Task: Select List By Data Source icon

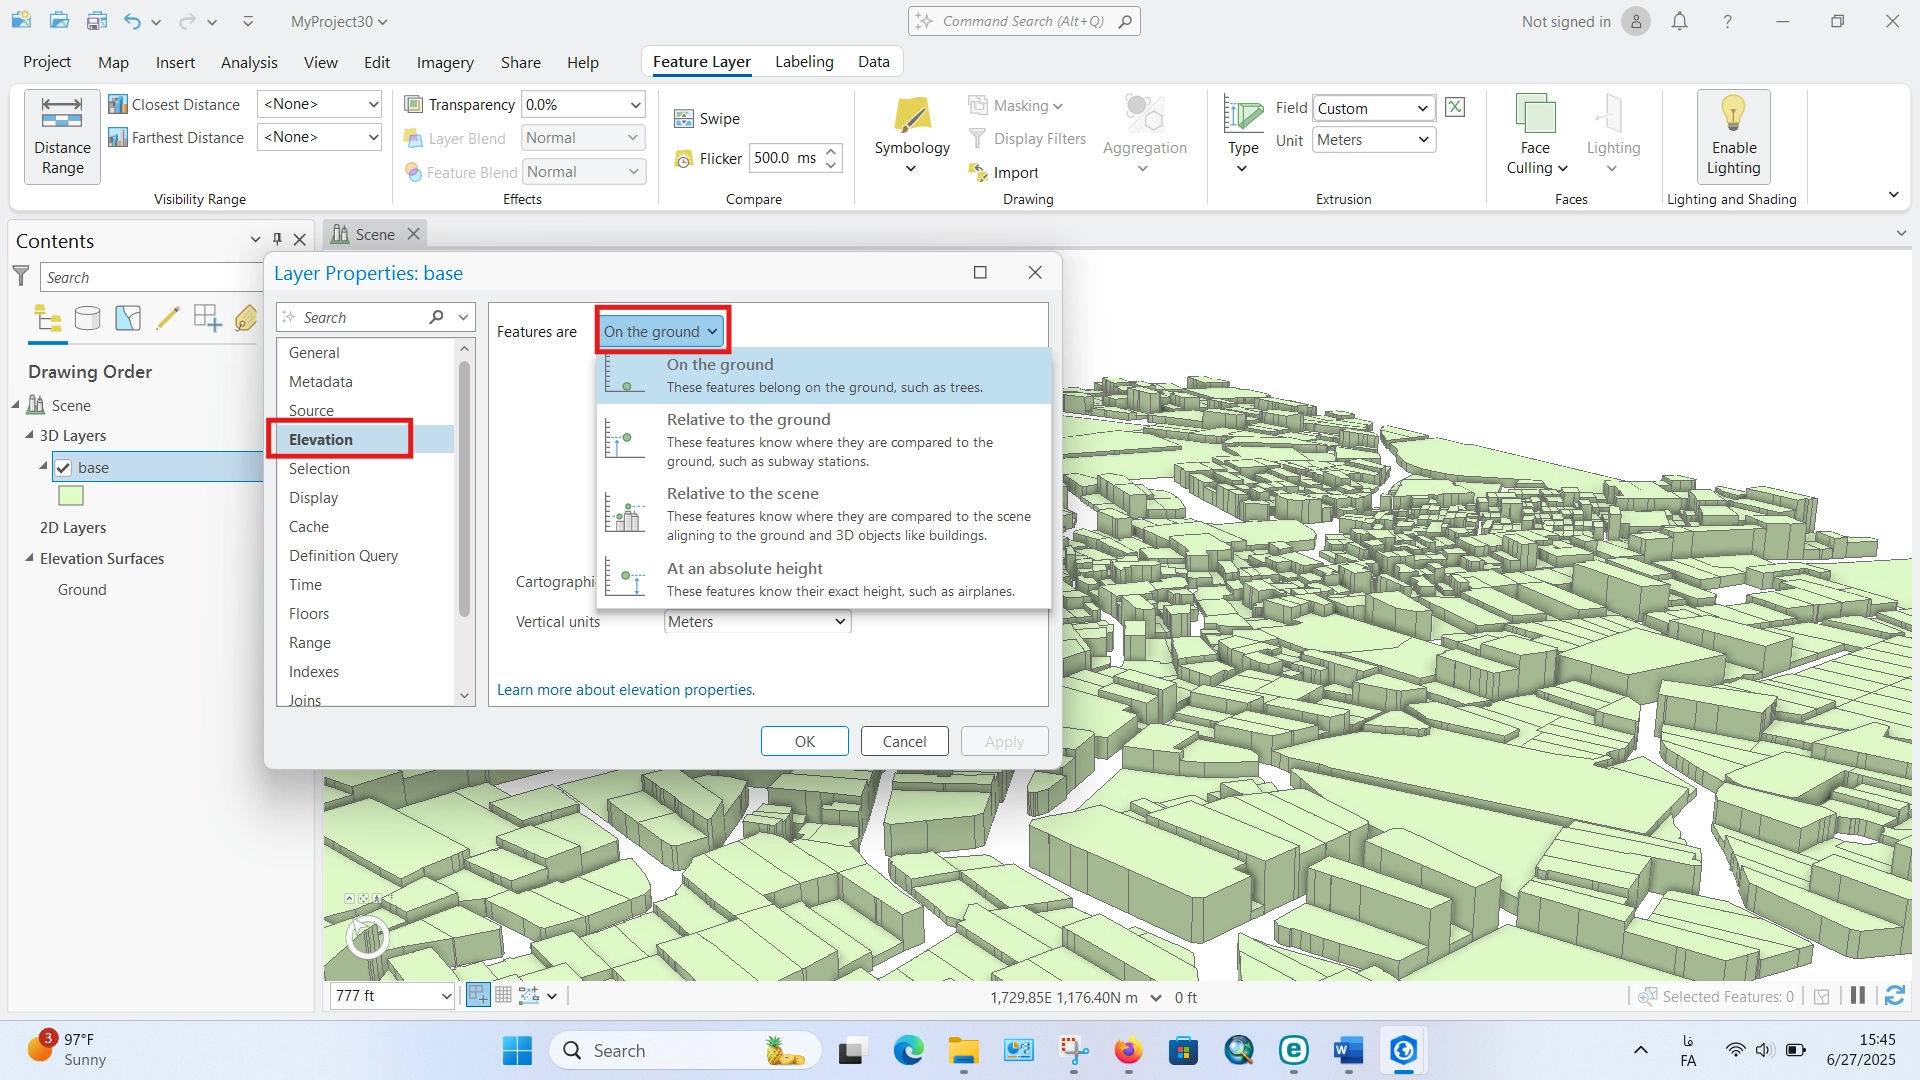Action: pos(88,319)
